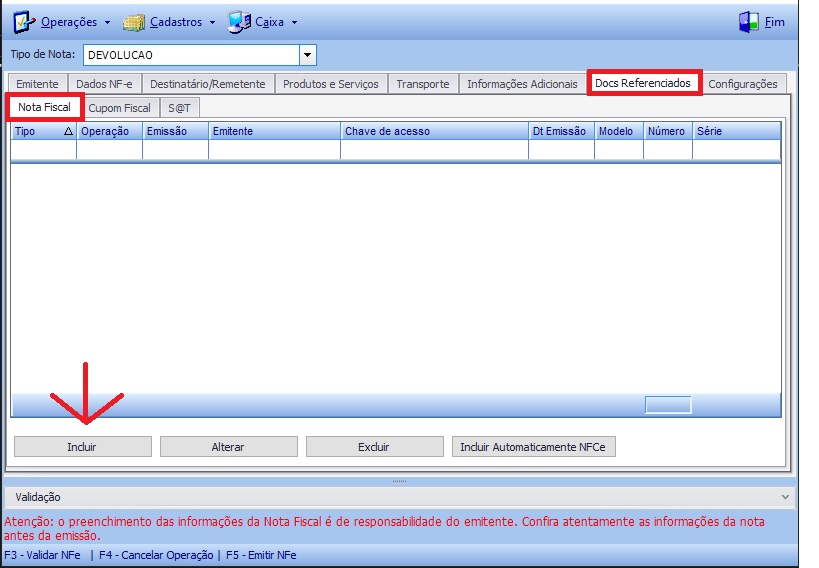Open the Informações Adicionais tab
Screen dimensions: 819x568
(522, 84)
